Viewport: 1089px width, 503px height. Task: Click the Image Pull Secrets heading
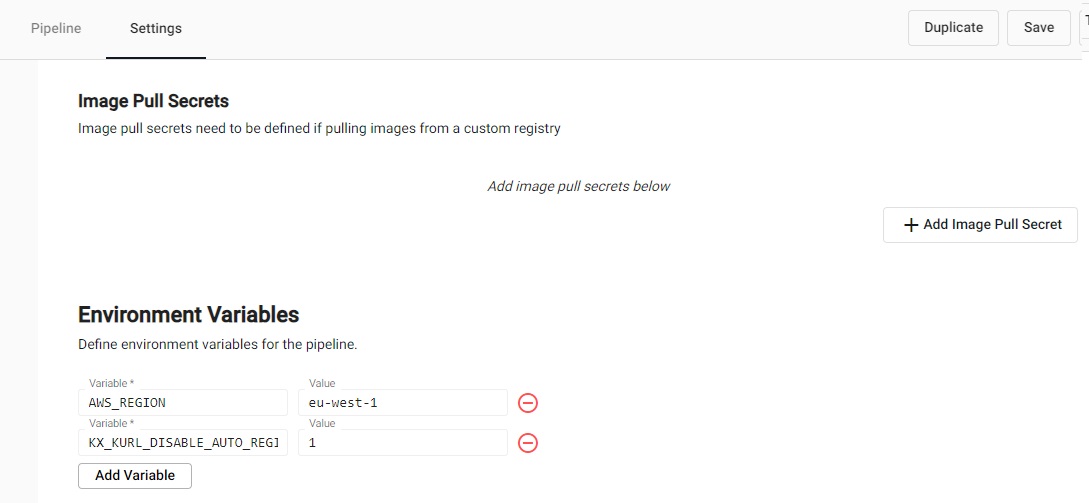(x=153, y=101)
